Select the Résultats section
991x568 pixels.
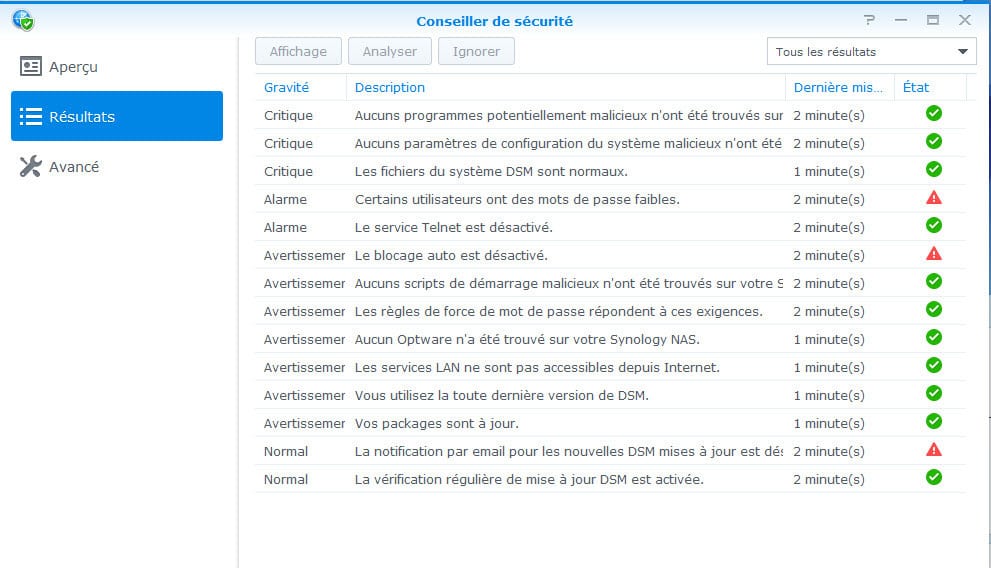coord(117,116)
